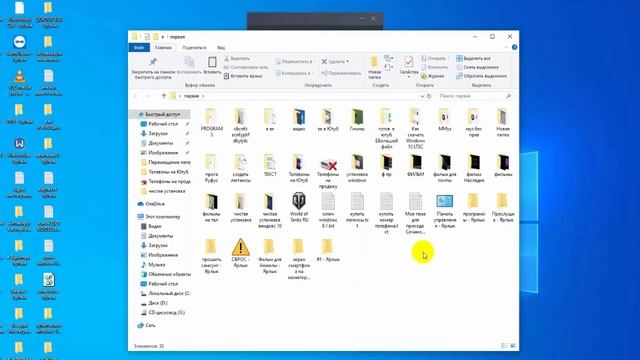Click the refresh icon beside address bar
Image resolution: width=640 pixels, height=360 pixels.
(x=429, y=96)
